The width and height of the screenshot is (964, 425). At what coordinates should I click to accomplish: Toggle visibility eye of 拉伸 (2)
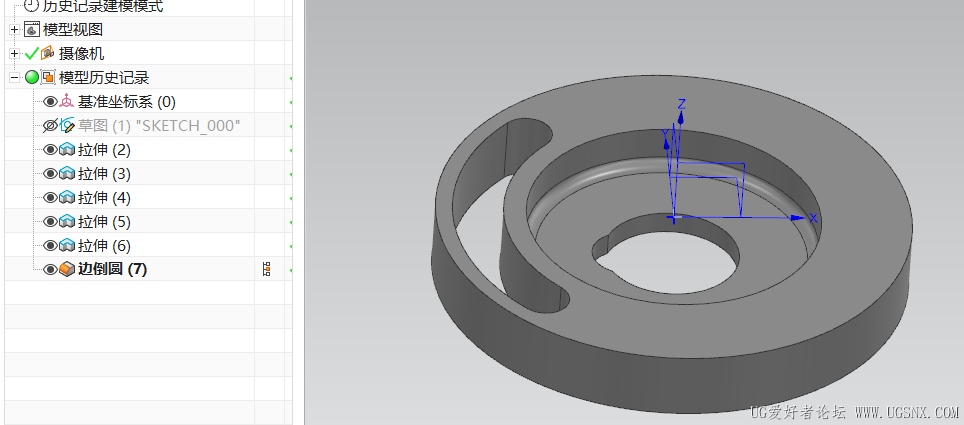(x=50, y=149)
